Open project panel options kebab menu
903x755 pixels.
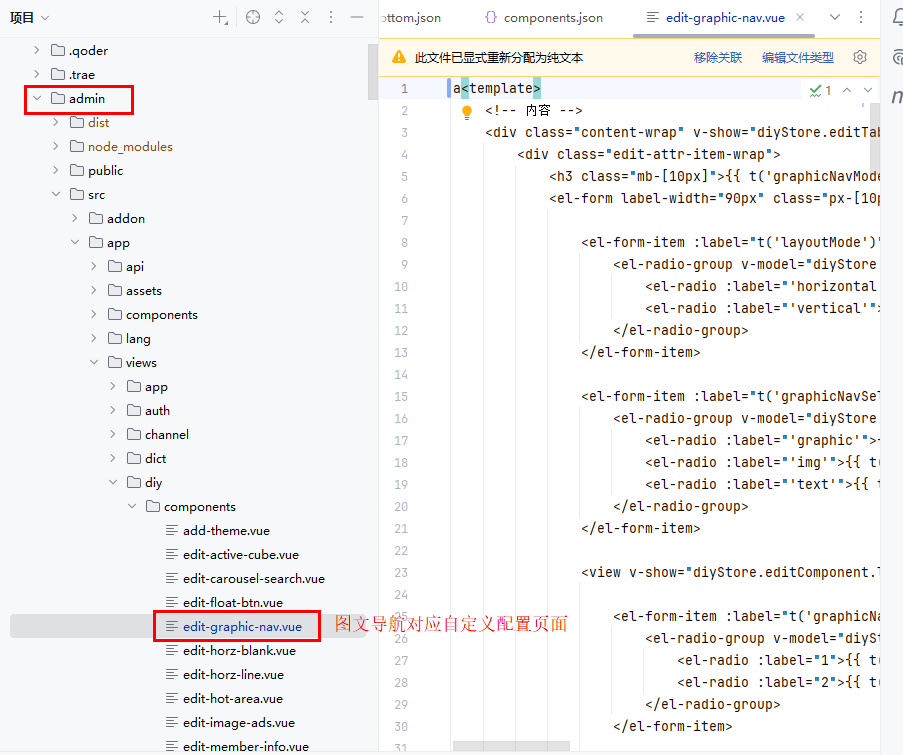coord(331,18)
